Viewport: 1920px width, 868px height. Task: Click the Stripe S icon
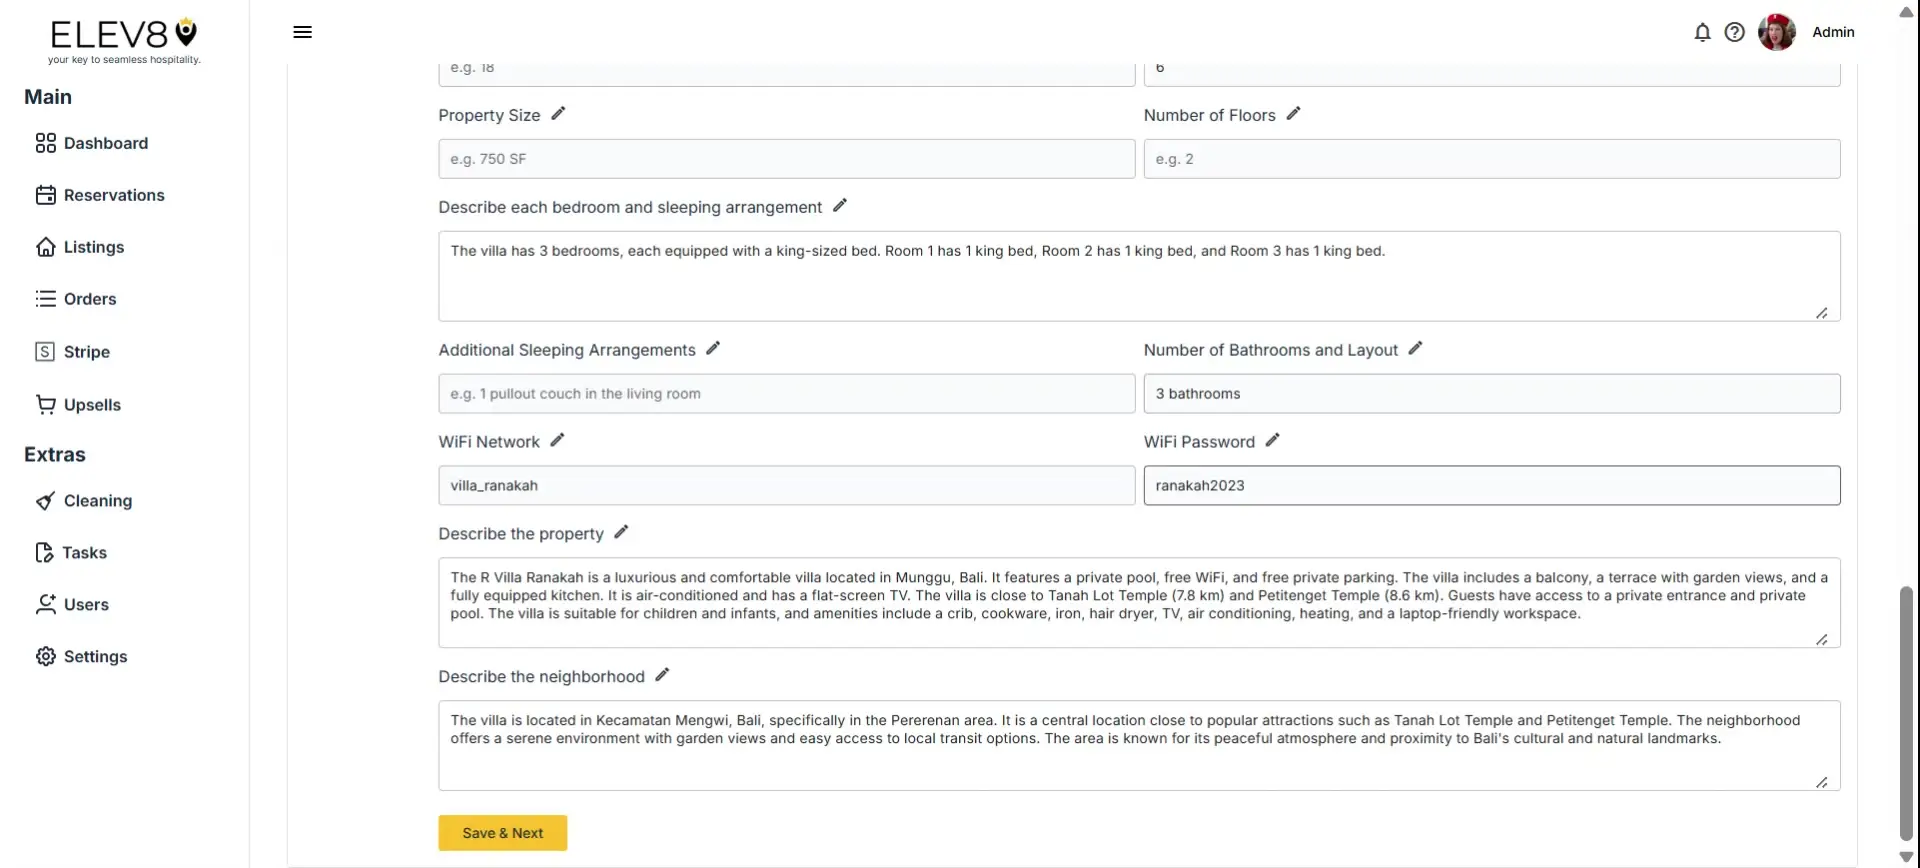click(45, 352)
